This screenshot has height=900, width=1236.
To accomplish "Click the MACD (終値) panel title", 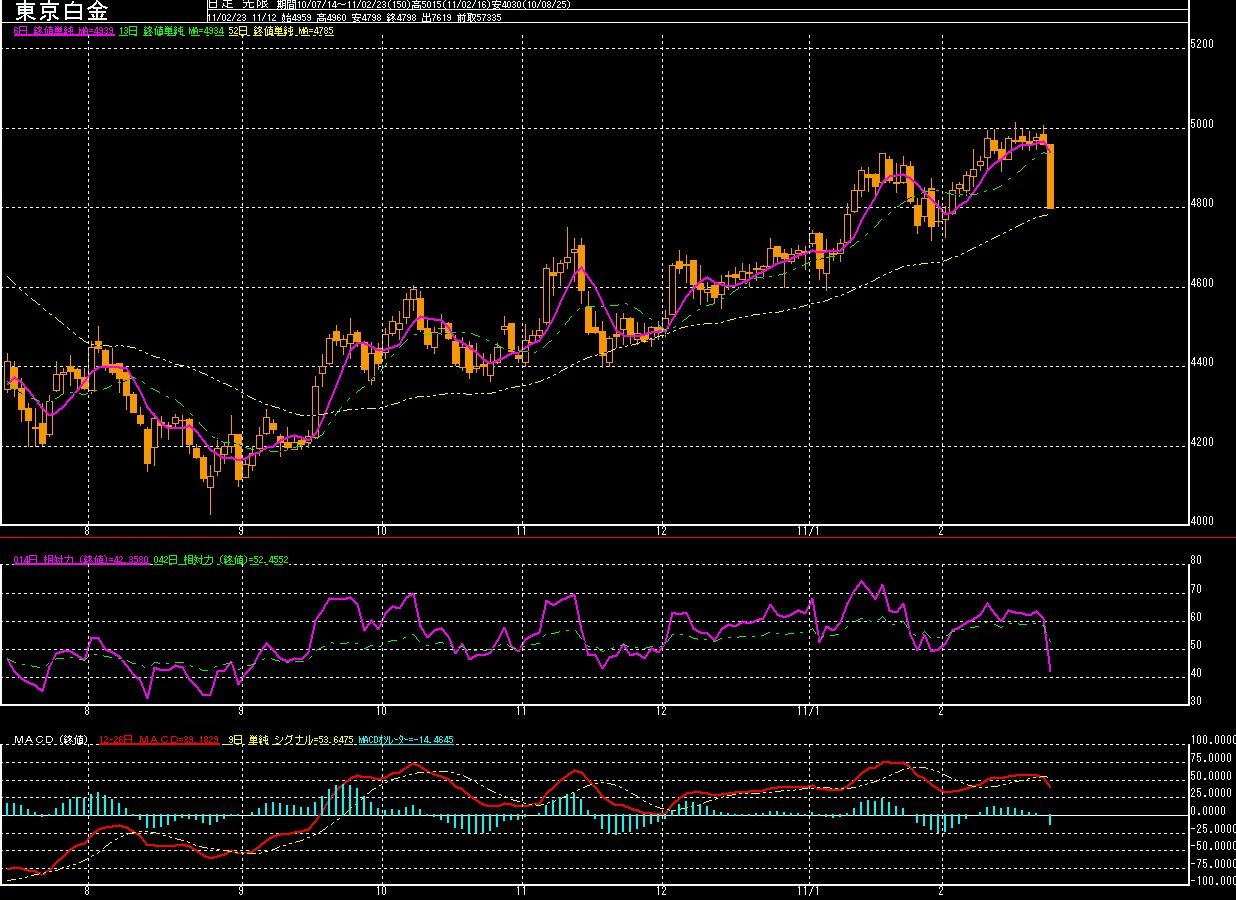I will point(50,740).
